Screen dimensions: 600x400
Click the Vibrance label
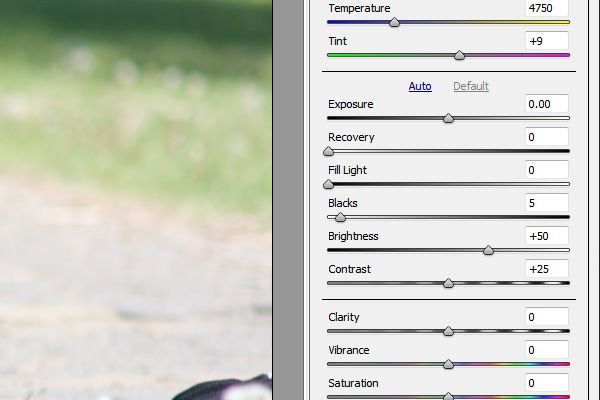pos(349,350)
